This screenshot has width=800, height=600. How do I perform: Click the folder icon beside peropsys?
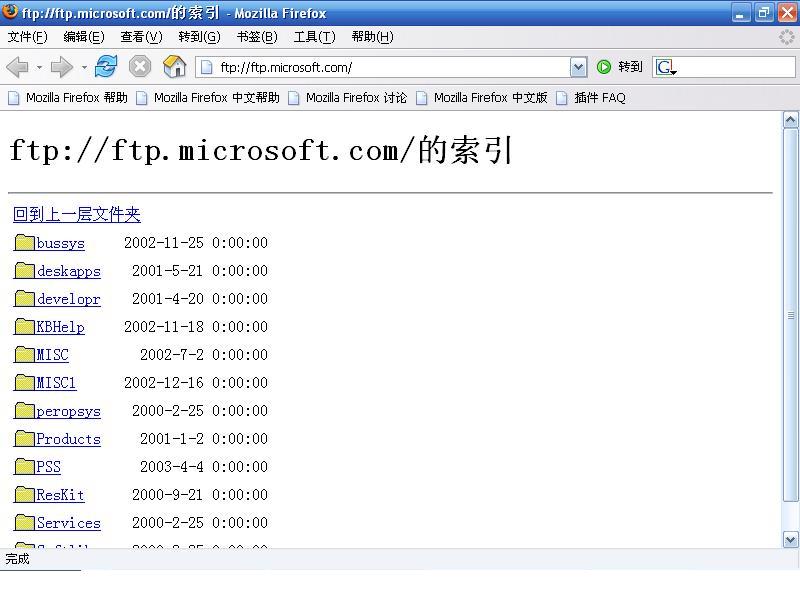point(24,410)
